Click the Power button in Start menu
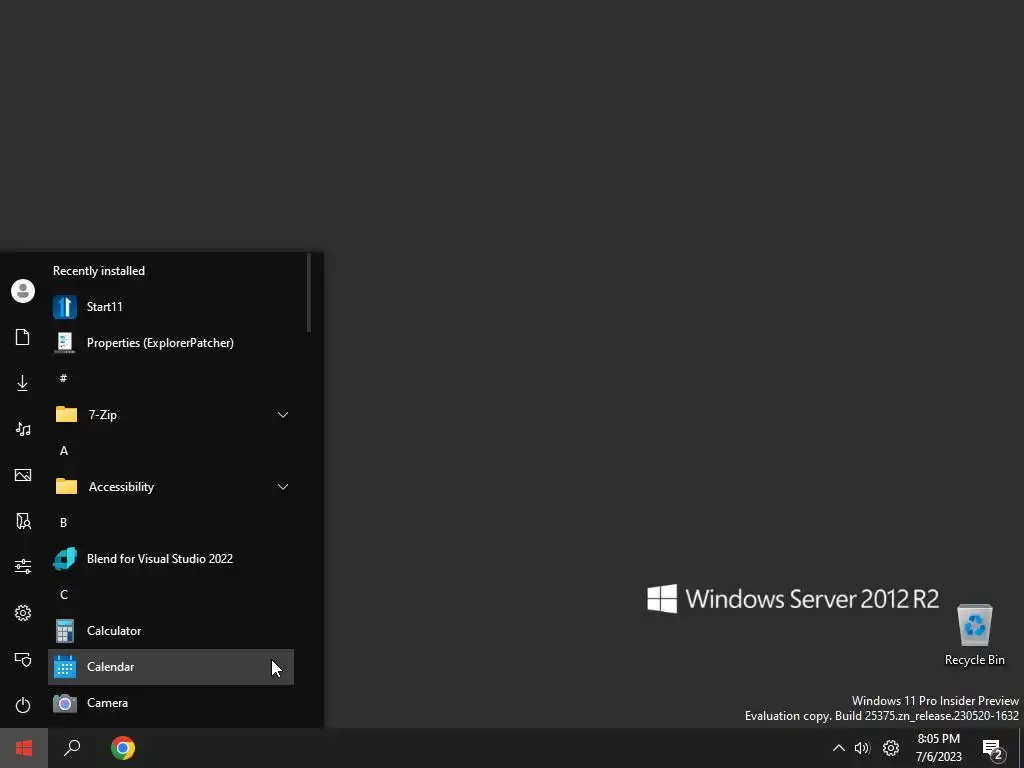Screen dimensions: 1024x768 point(23,705)
